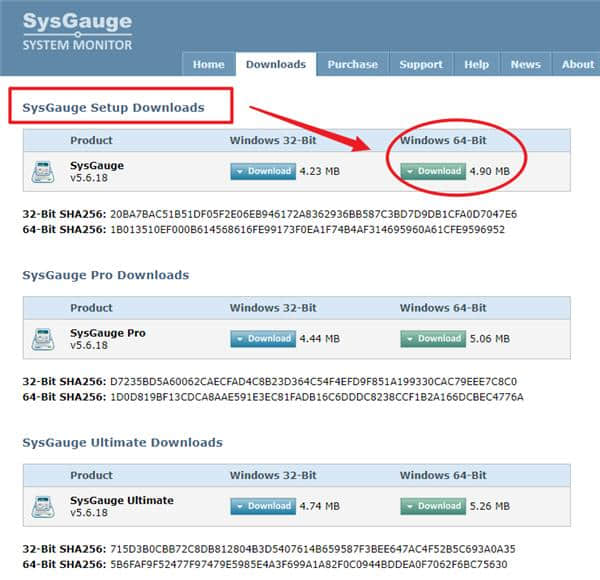Click the SysGauge Pro product icon
The width and height of the screenshot is (600, 580).
click(44, 339)
